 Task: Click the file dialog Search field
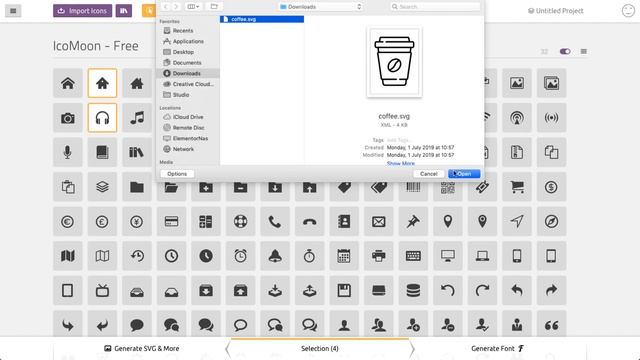435,7
